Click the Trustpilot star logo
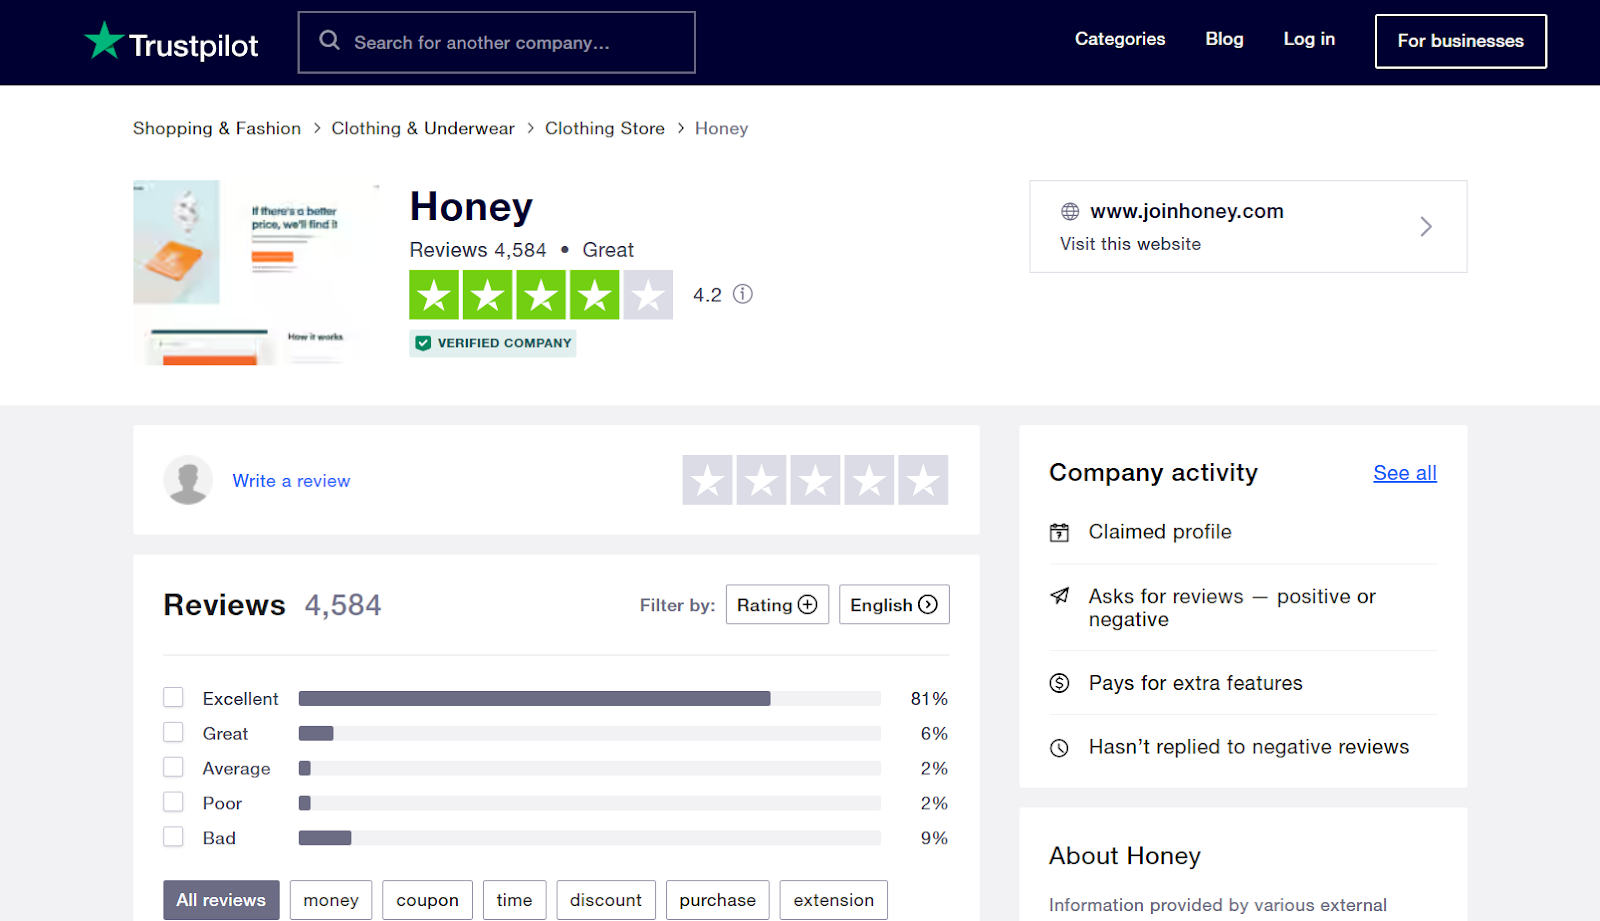Viewport: 1600px width, 921px height. [x=104, y=41]
